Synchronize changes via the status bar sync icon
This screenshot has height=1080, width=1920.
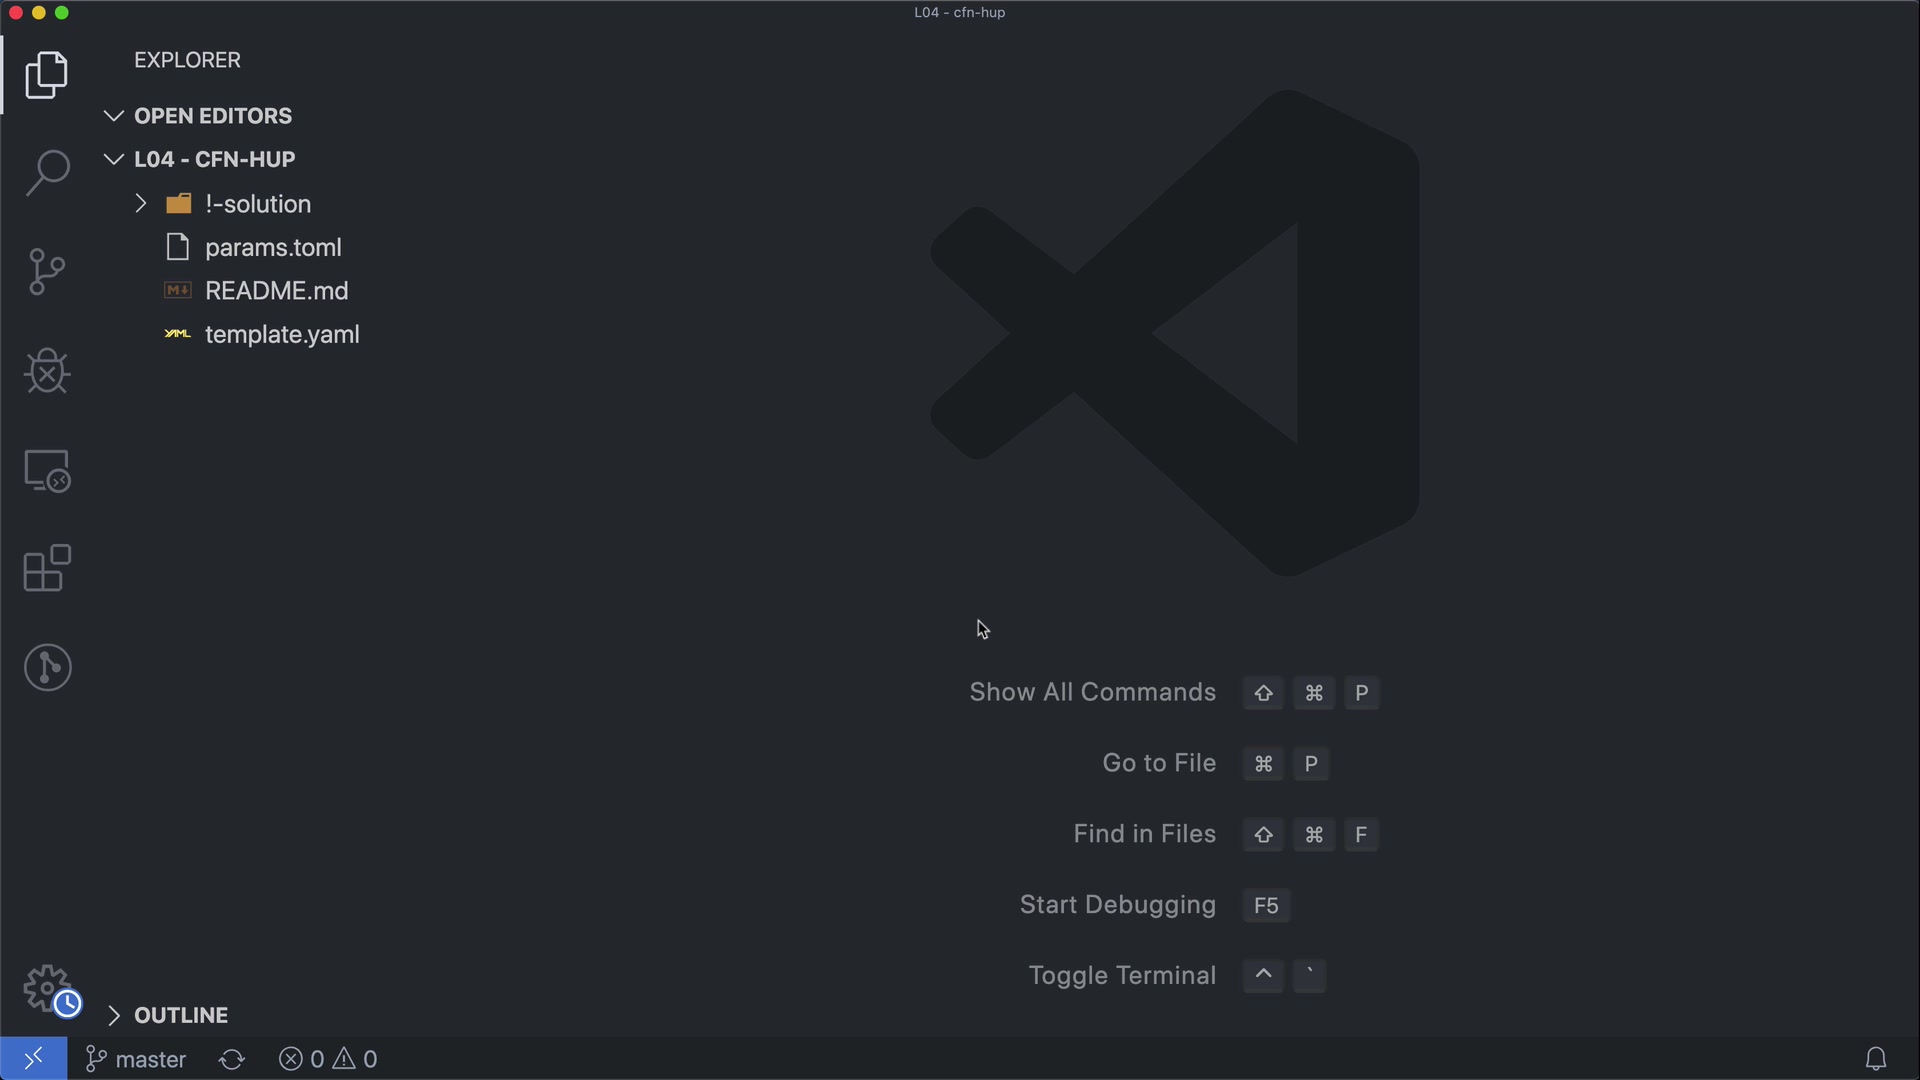tap(232, 1059)
